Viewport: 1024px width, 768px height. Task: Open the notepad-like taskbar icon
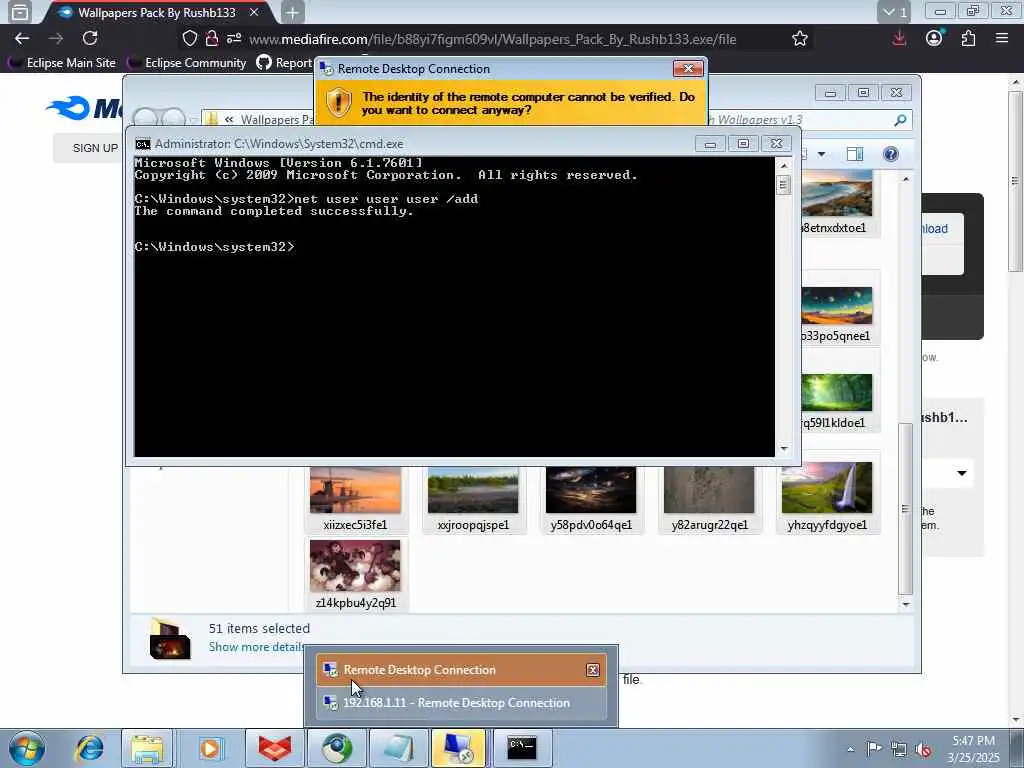coord(398,748)
